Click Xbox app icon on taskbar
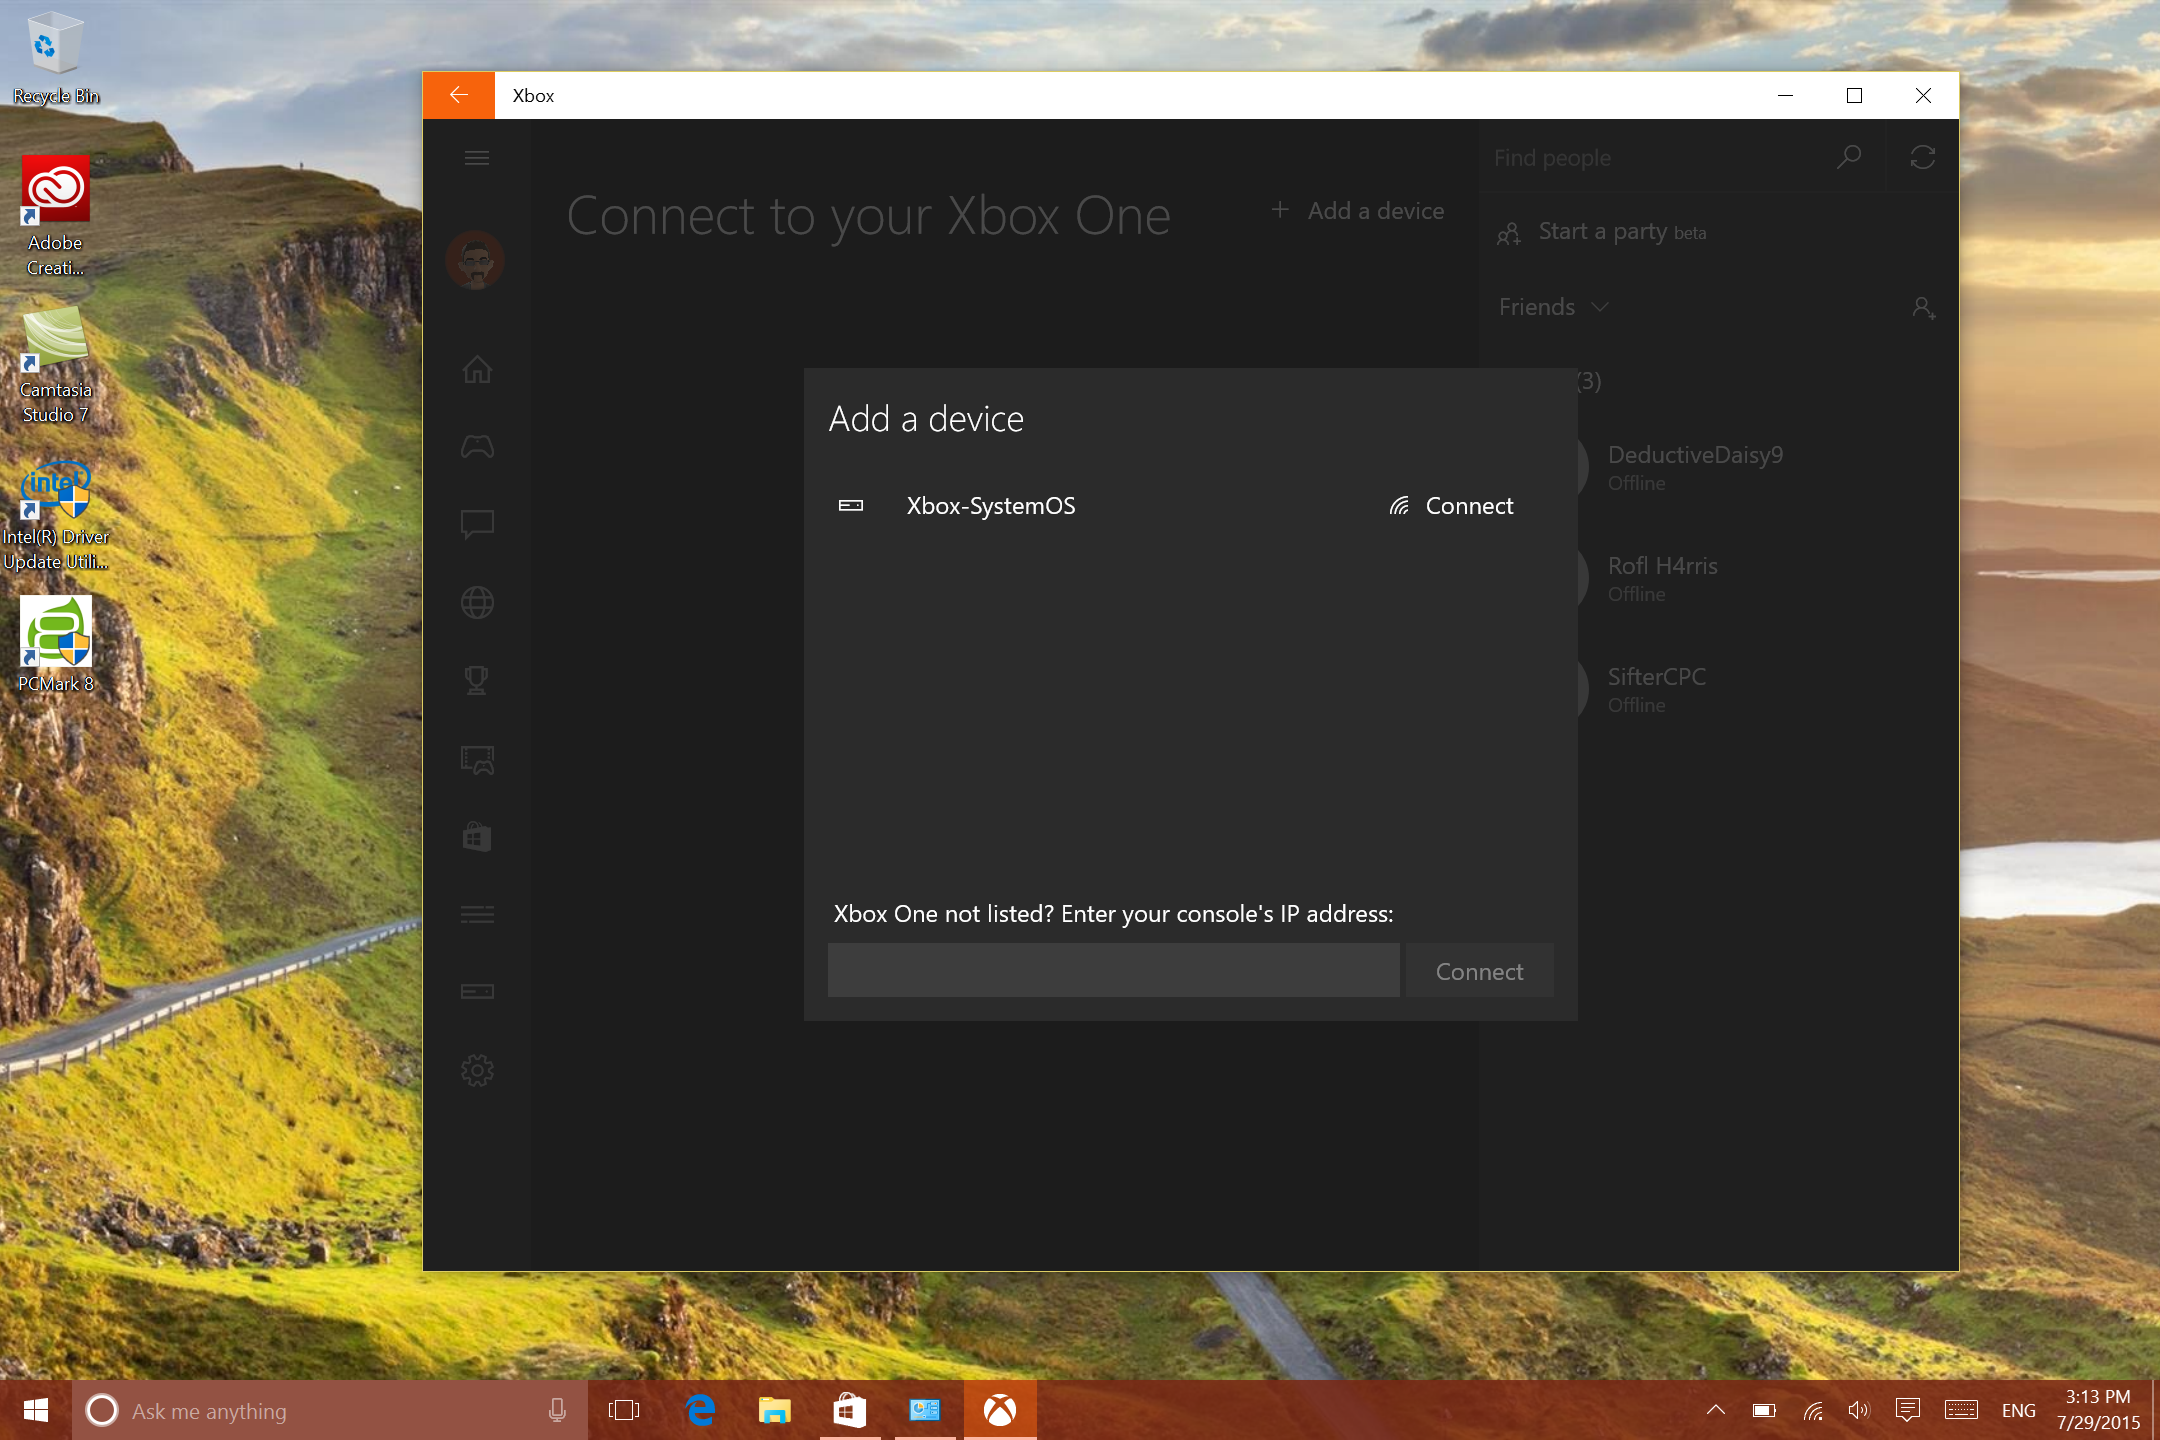 click(1000, 1411)
